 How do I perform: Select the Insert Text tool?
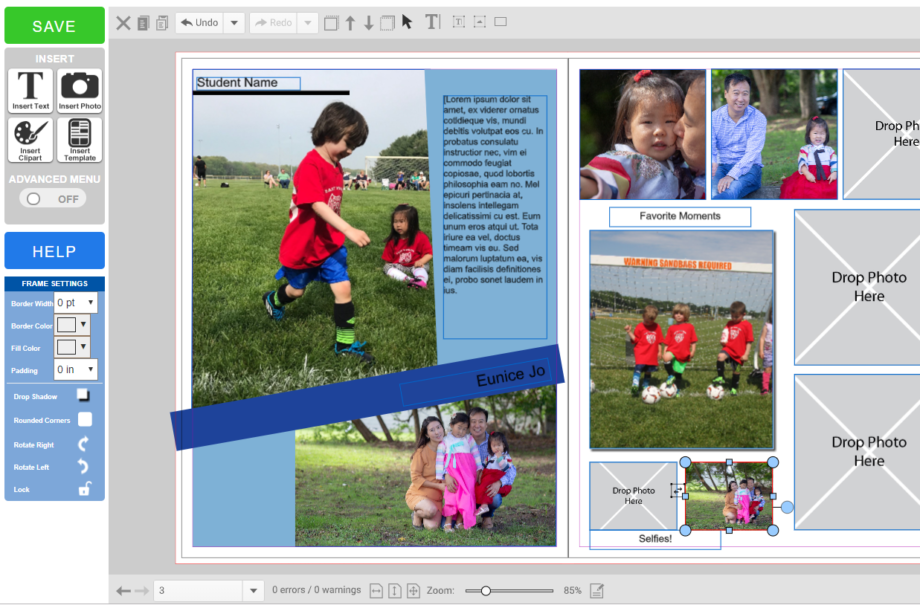[x=30, y=89]
